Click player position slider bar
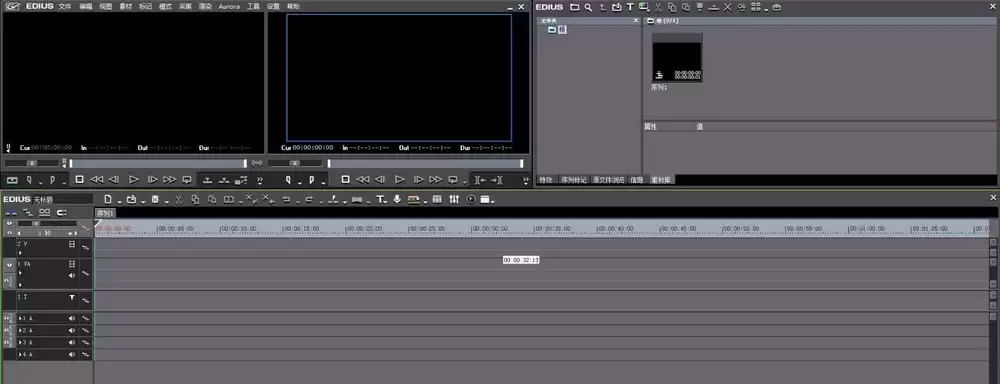1000x384 pixels. 158,163
